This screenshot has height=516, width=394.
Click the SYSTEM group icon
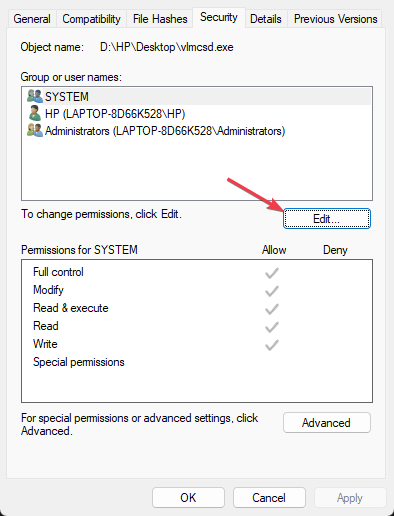pyautogui.click(x=35, y=96)
